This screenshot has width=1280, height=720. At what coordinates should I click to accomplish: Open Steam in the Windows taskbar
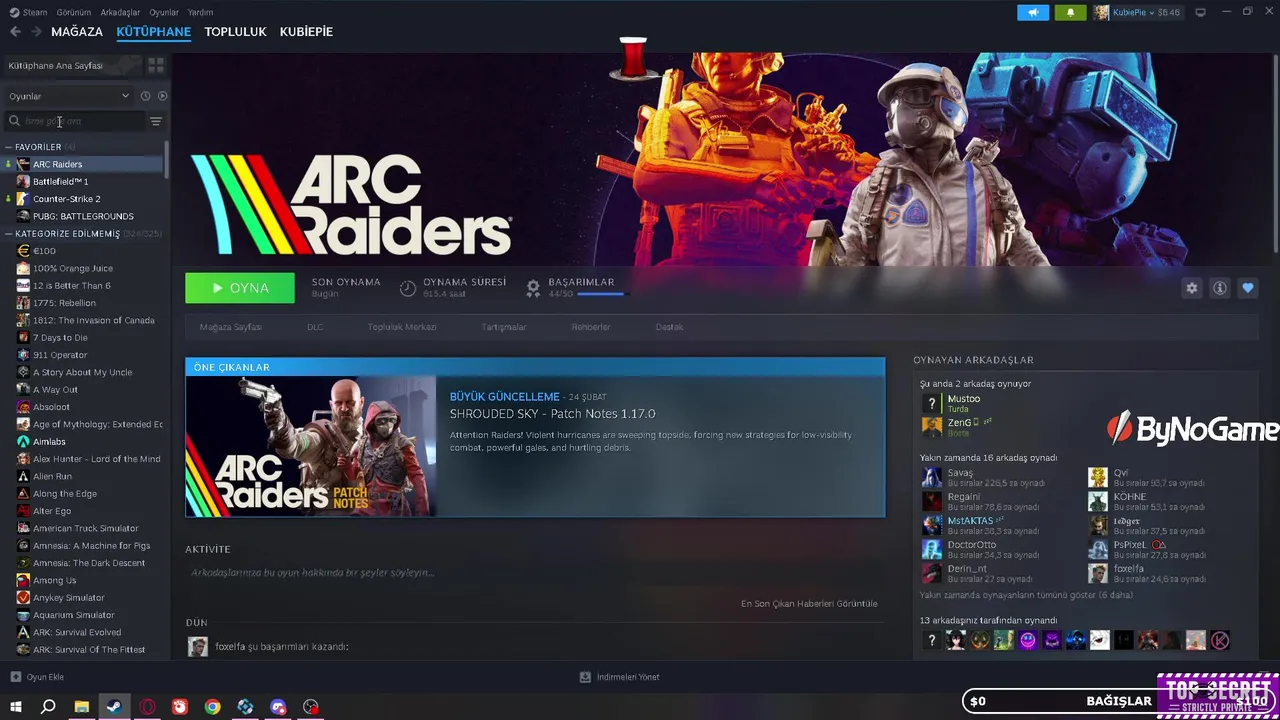point(114,707)
